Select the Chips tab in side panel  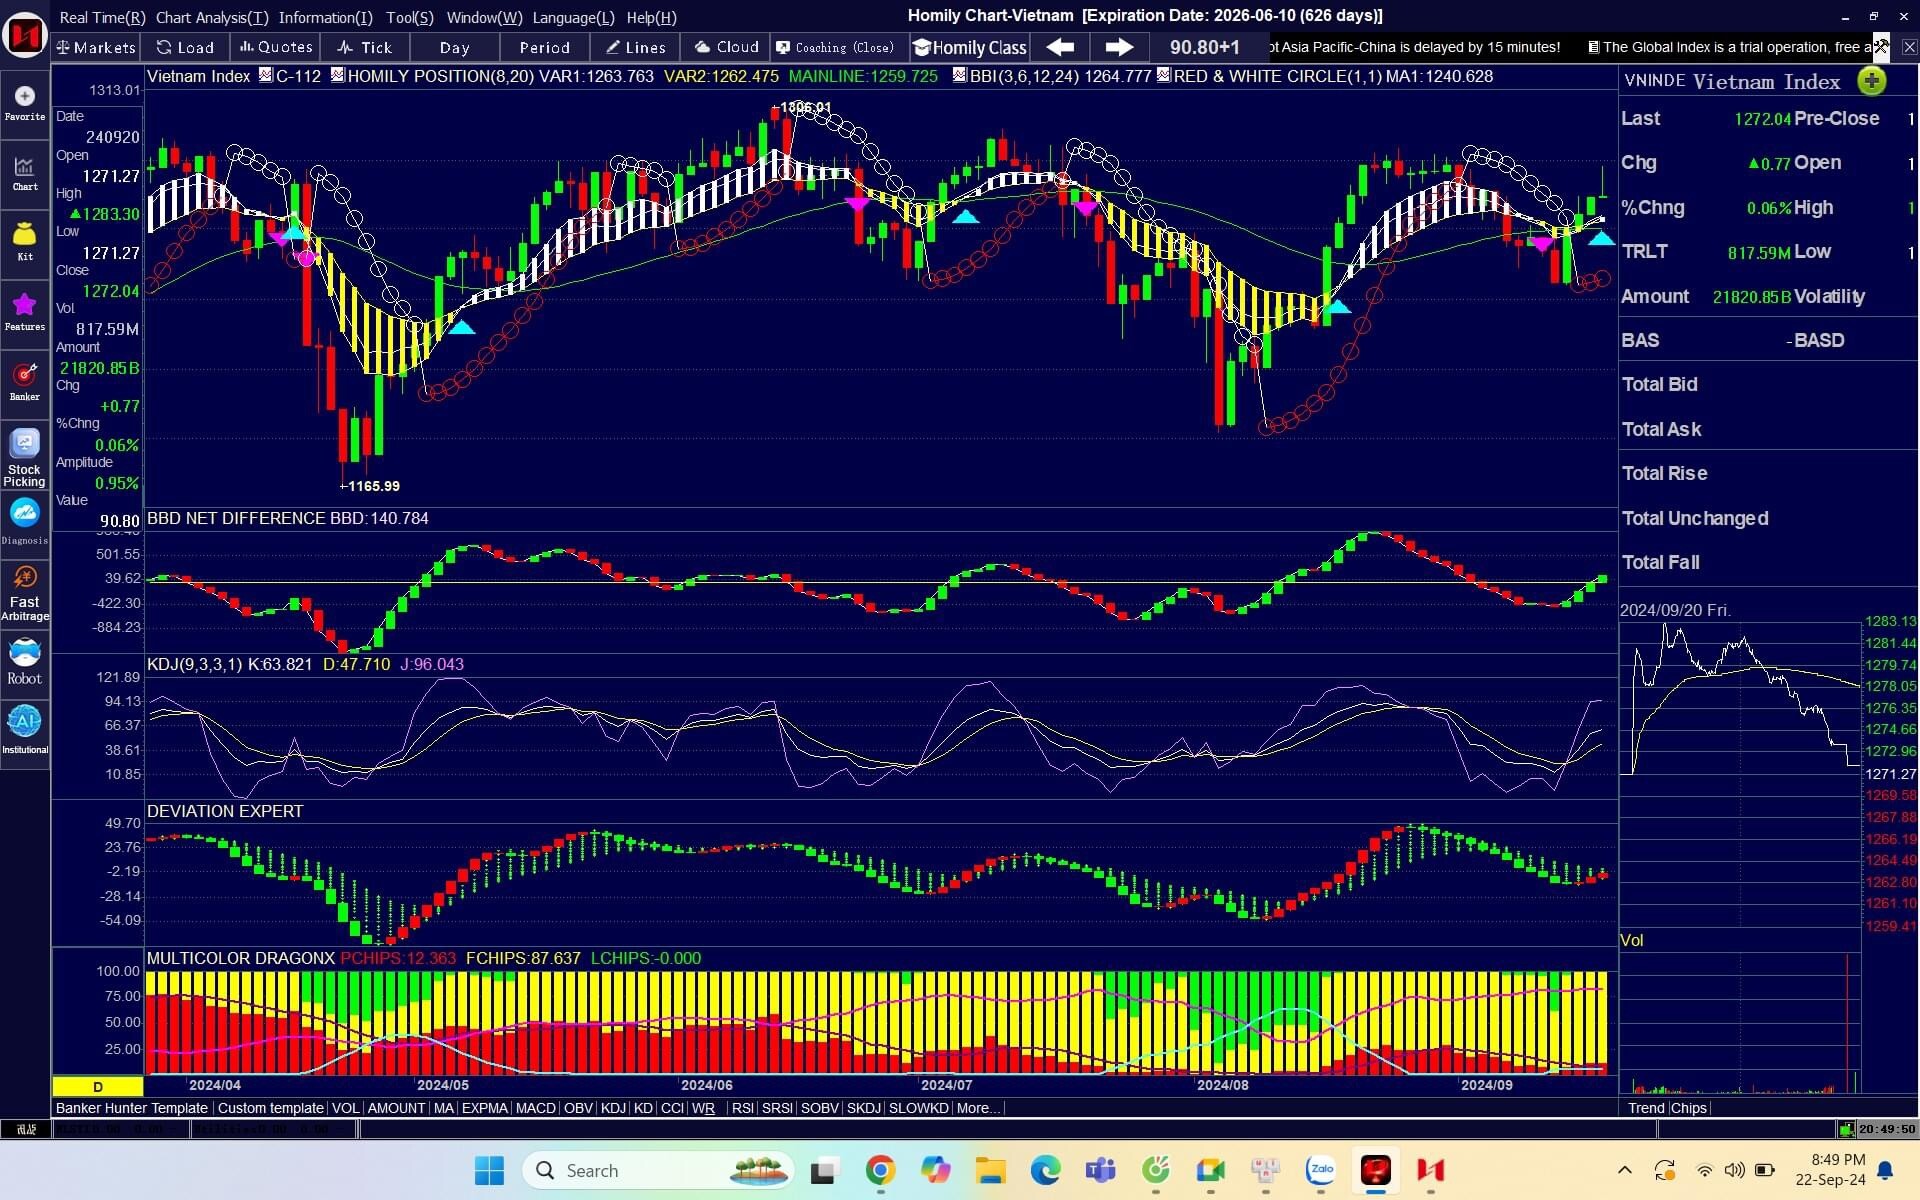pos(1689,1108)
